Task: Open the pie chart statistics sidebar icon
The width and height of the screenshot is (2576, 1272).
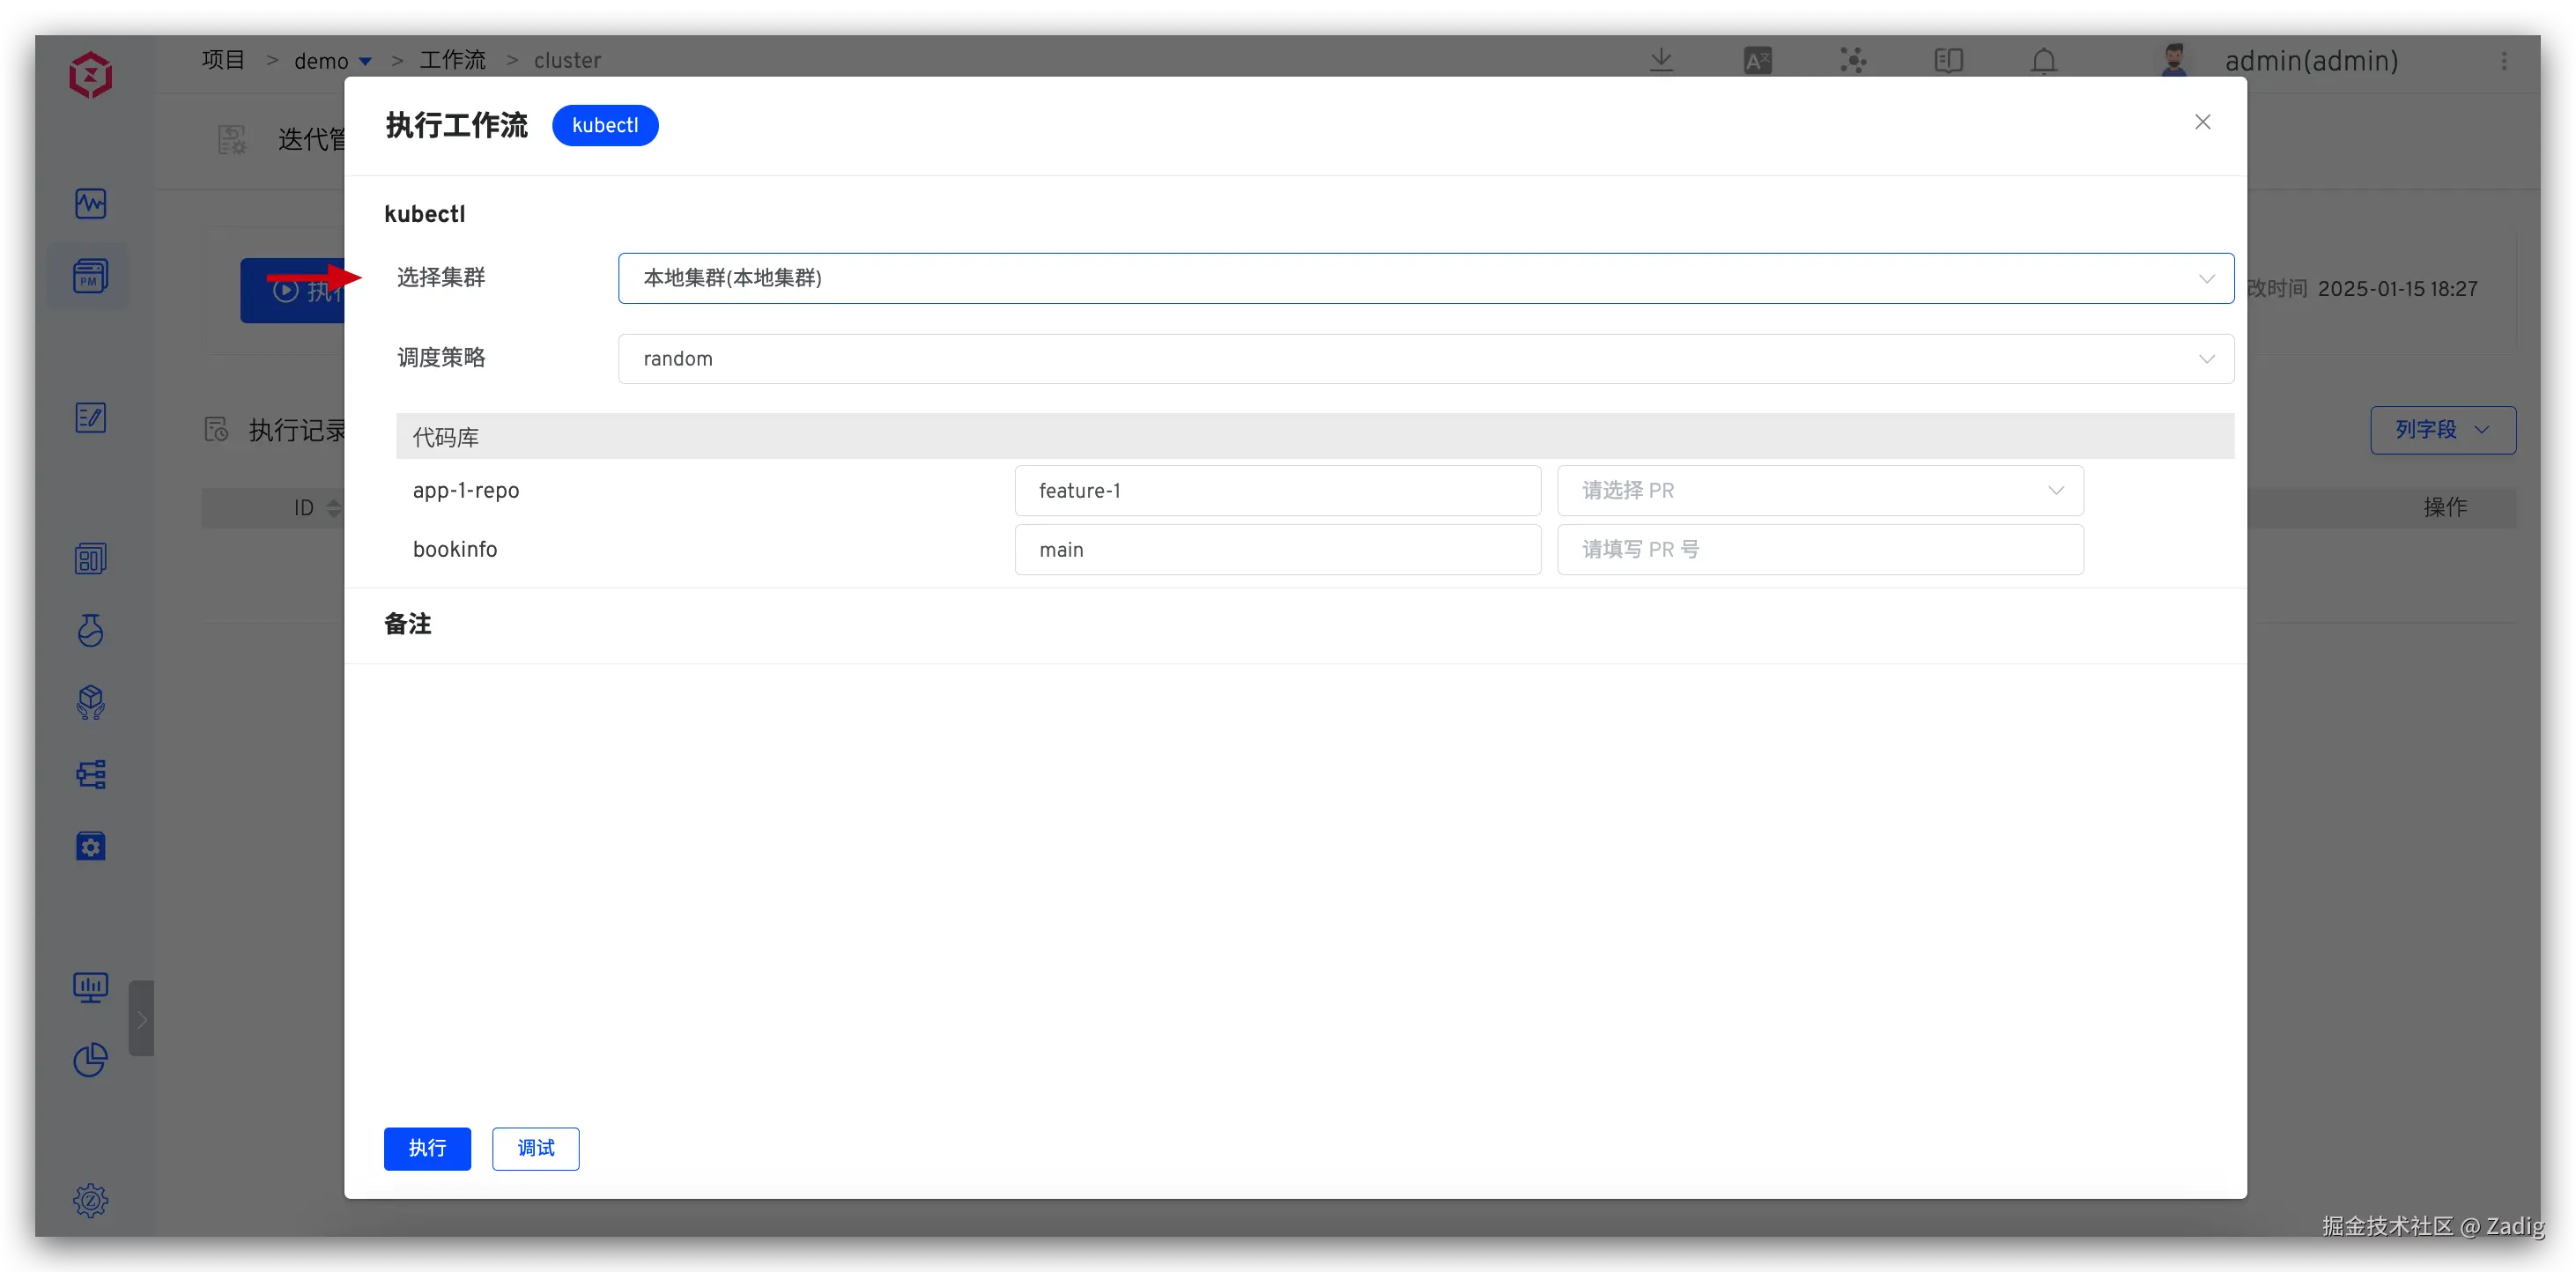Action: 90,1060
